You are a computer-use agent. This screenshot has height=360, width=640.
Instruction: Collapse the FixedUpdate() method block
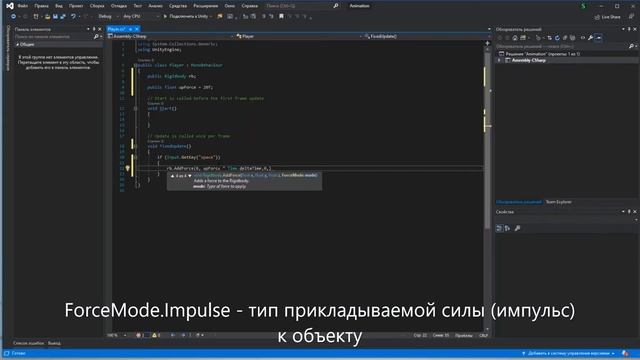(x=136, y=146)
